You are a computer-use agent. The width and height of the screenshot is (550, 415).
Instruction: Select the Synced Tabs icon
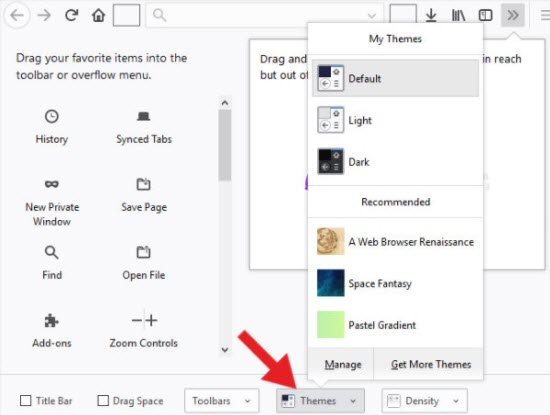[143, 116]
